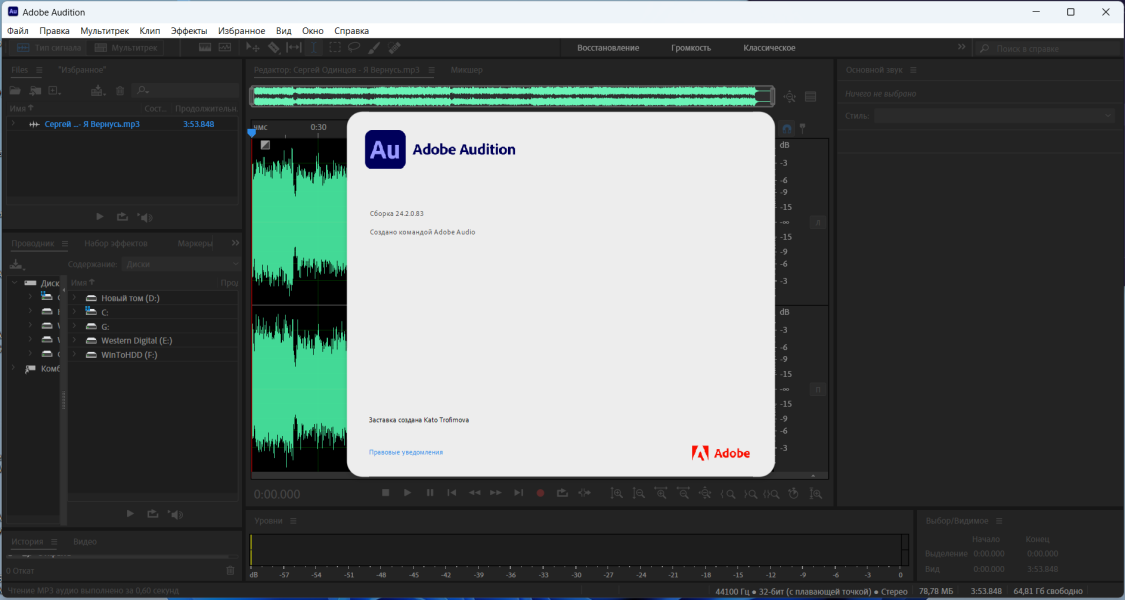Click the Record button in transport
The width and height of the screenshot is (1125, 600).
click(x=540, y=493)
